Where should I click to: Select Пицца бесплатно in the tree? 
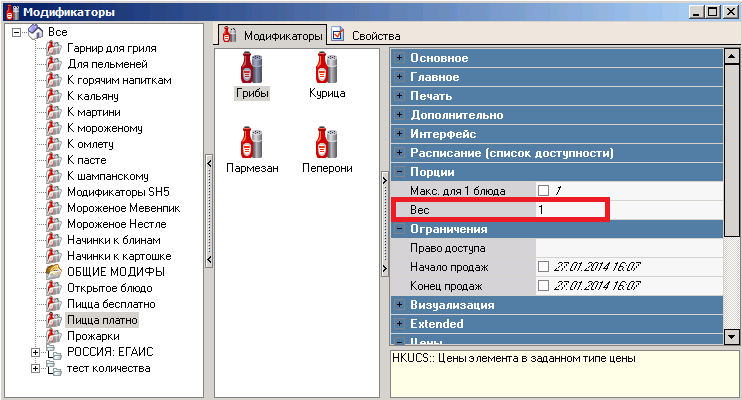110,304
